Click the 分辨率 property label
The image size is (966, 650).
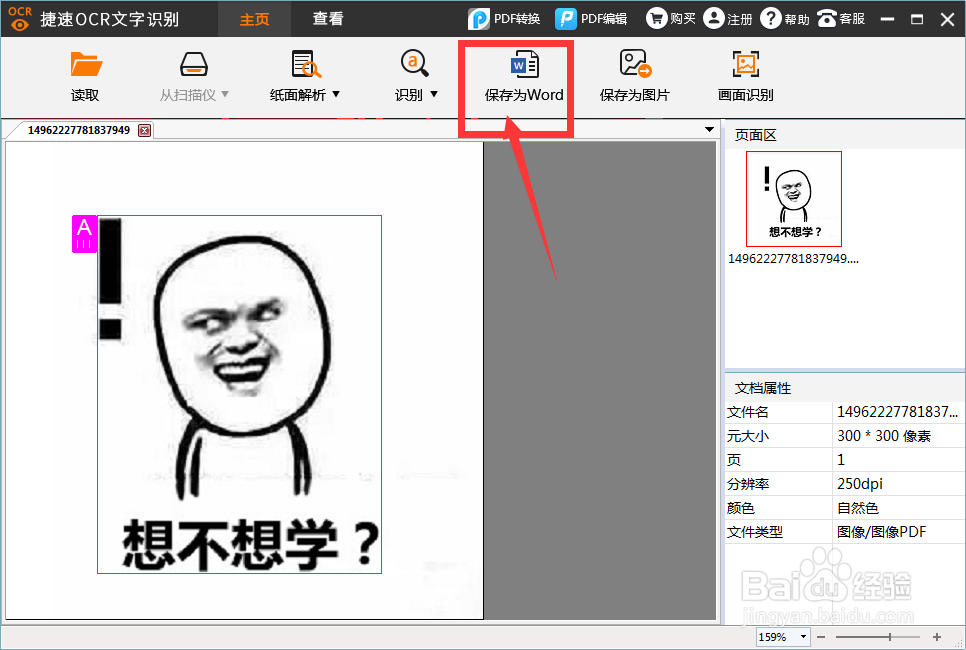[x=748, y=484]
